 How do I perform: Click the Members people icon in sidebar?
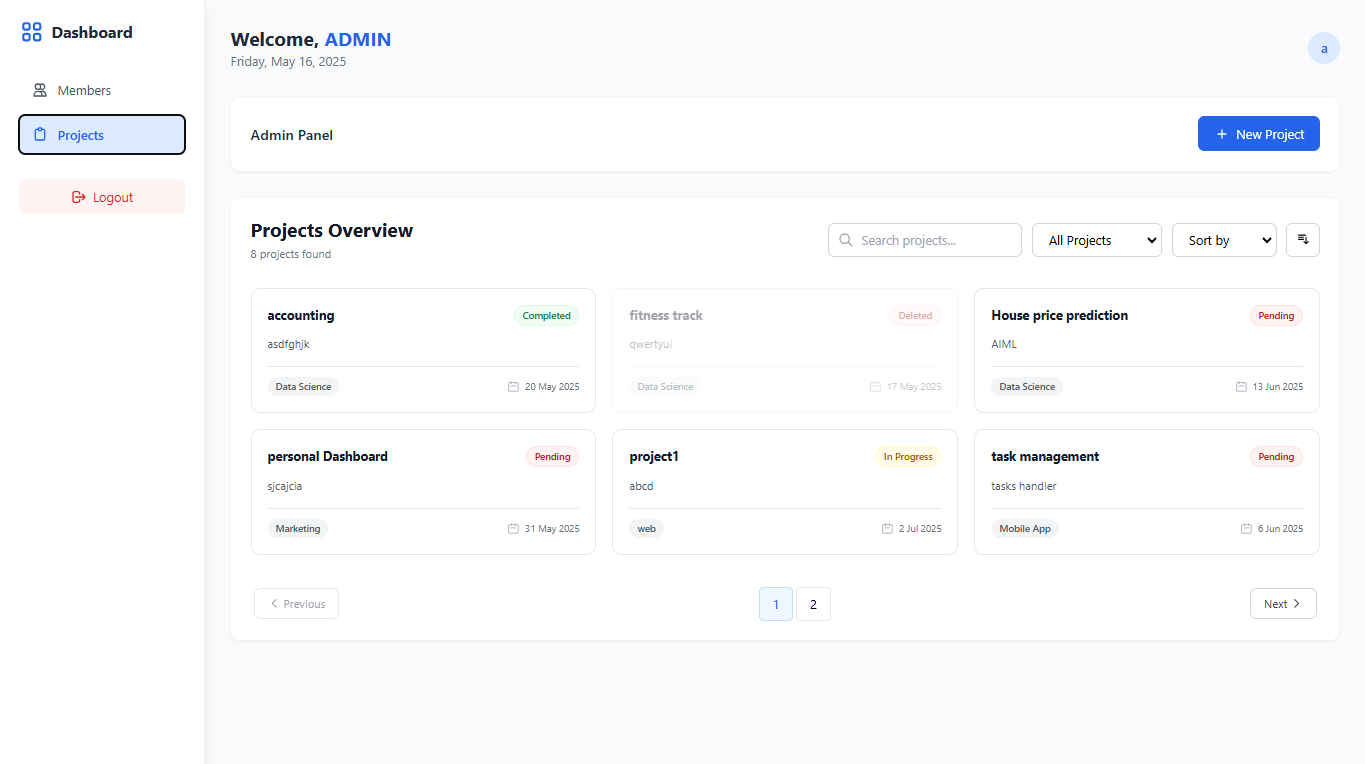tap(40, 90)
